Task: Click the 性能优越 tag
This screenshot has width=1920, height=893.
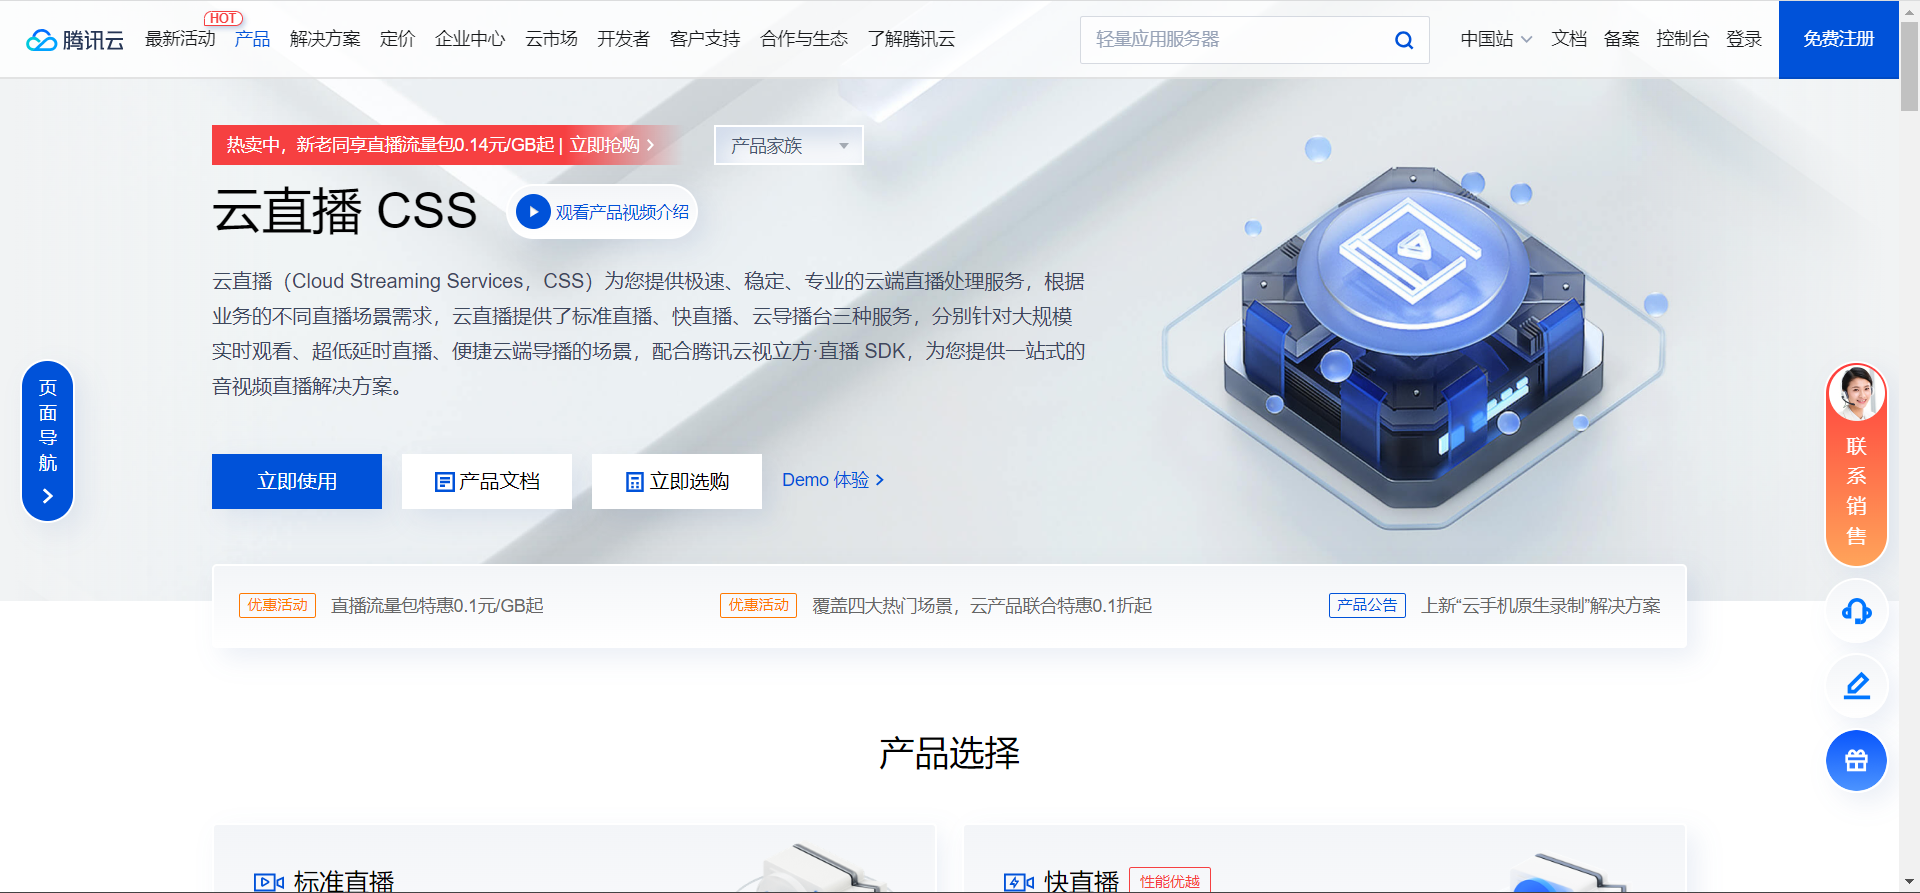Action: click(1170, 881)
